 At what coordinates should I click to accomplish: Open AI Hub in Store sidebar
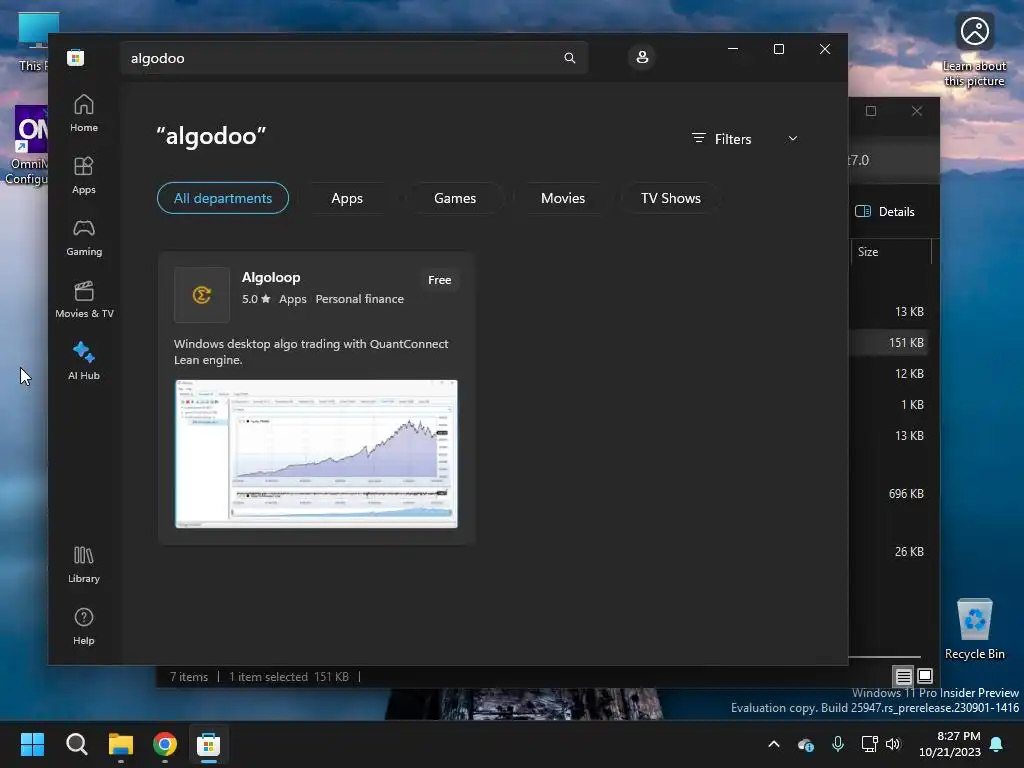(84, 360)
